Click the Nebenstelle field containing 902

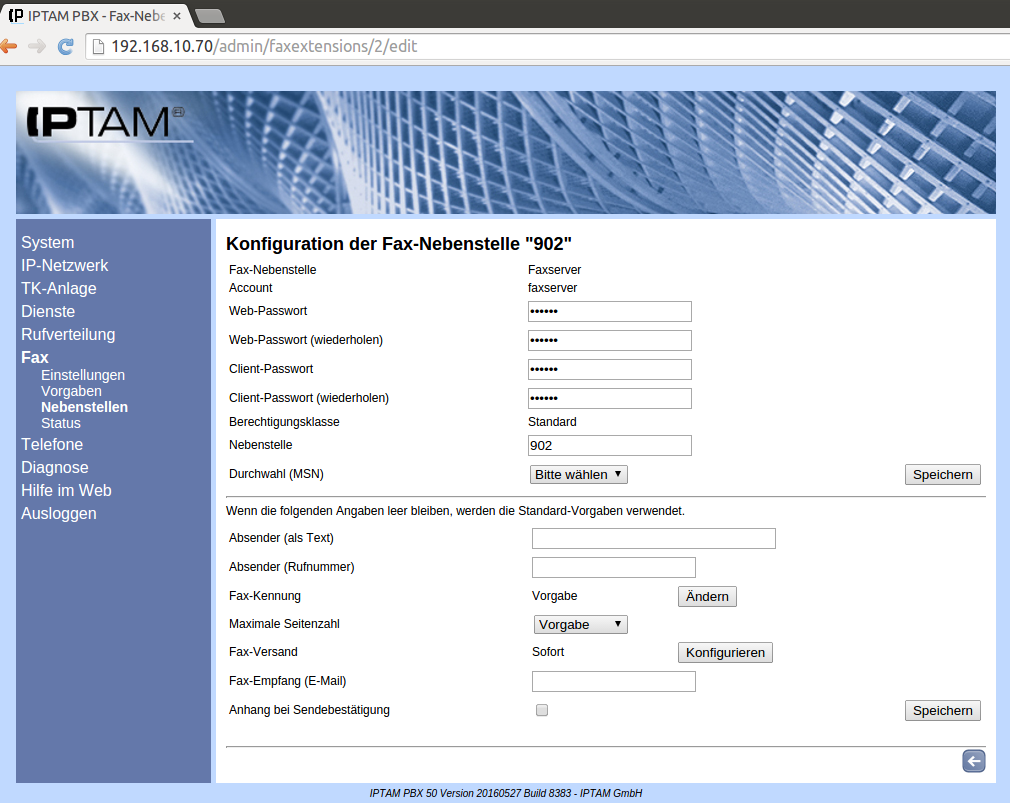point(609,445)
